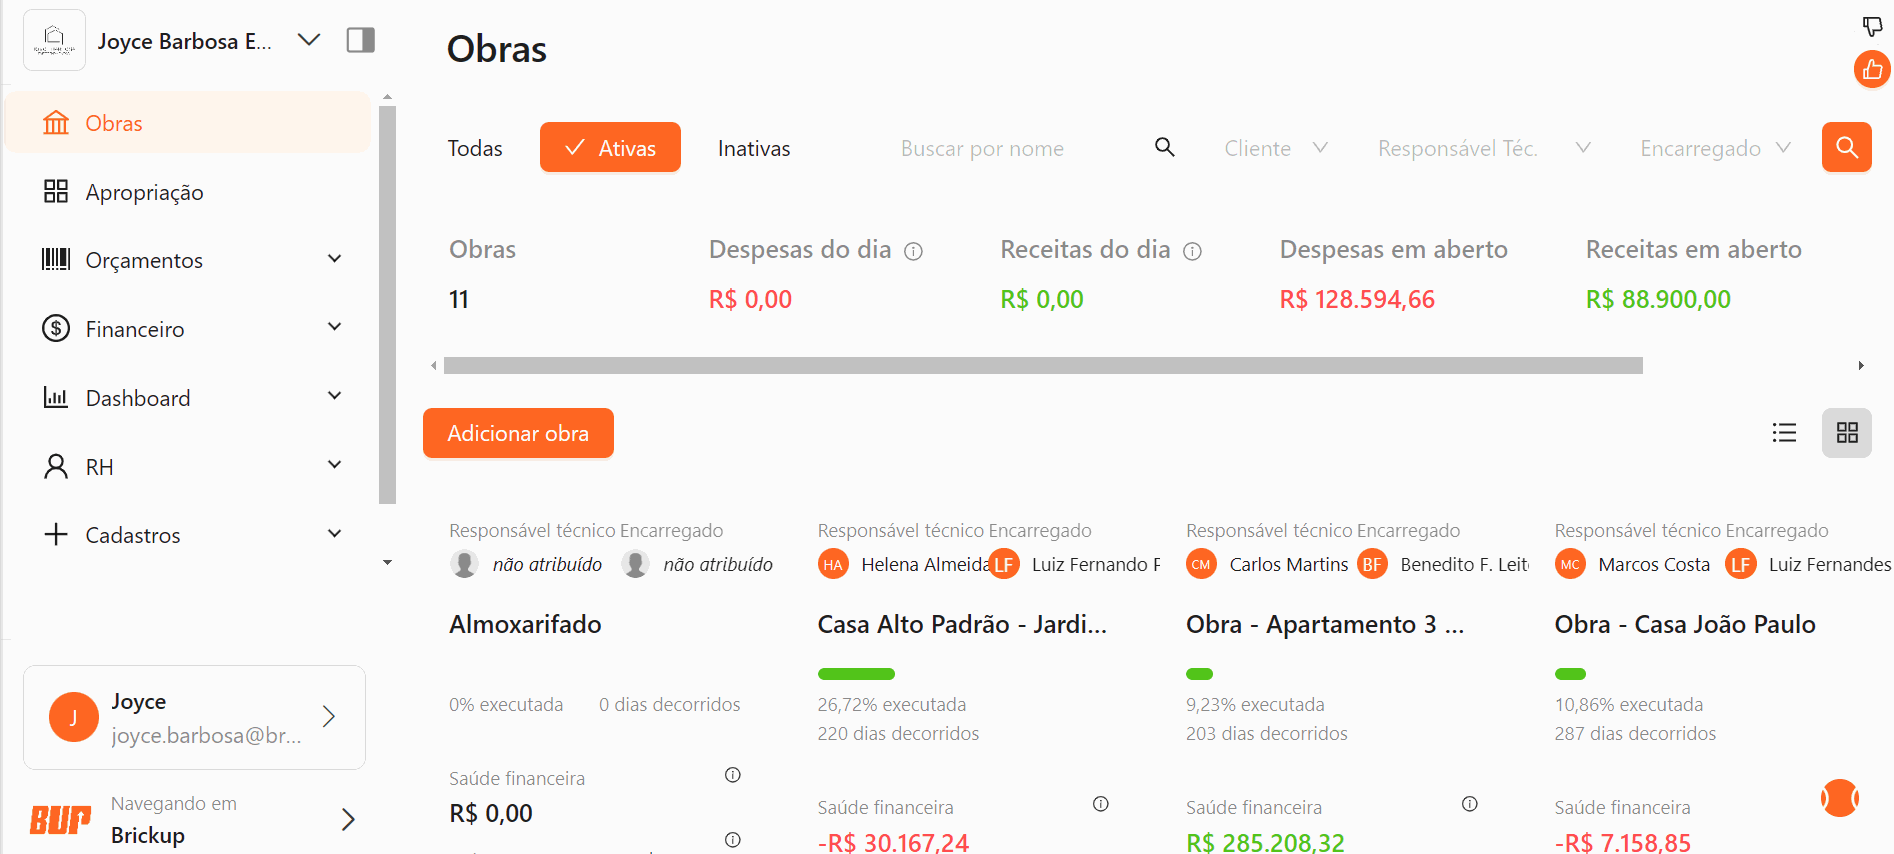Switch to grid card view
This screenshot has height=854, width=1894.
click(1846, 433)
